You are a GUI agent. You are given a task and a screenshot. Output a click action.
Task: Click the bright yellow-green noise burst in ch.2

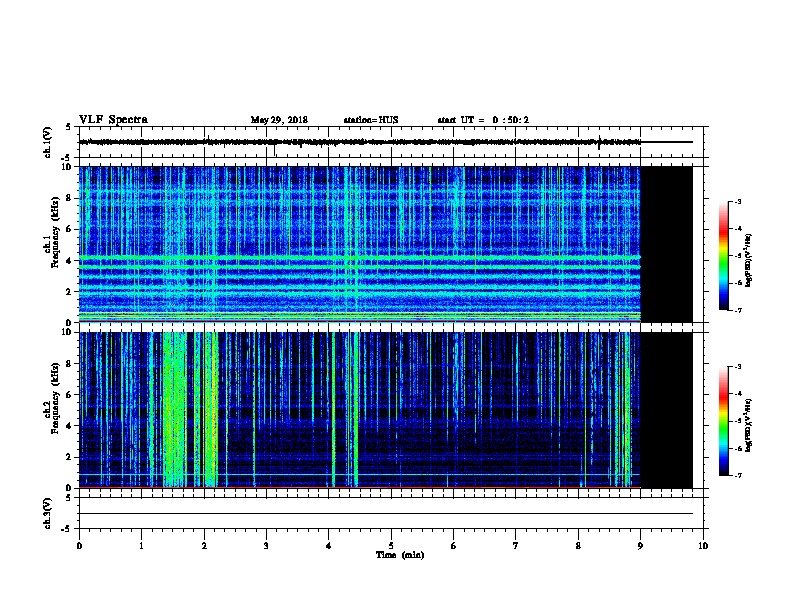pyautogui.click(x=175, y=410)
